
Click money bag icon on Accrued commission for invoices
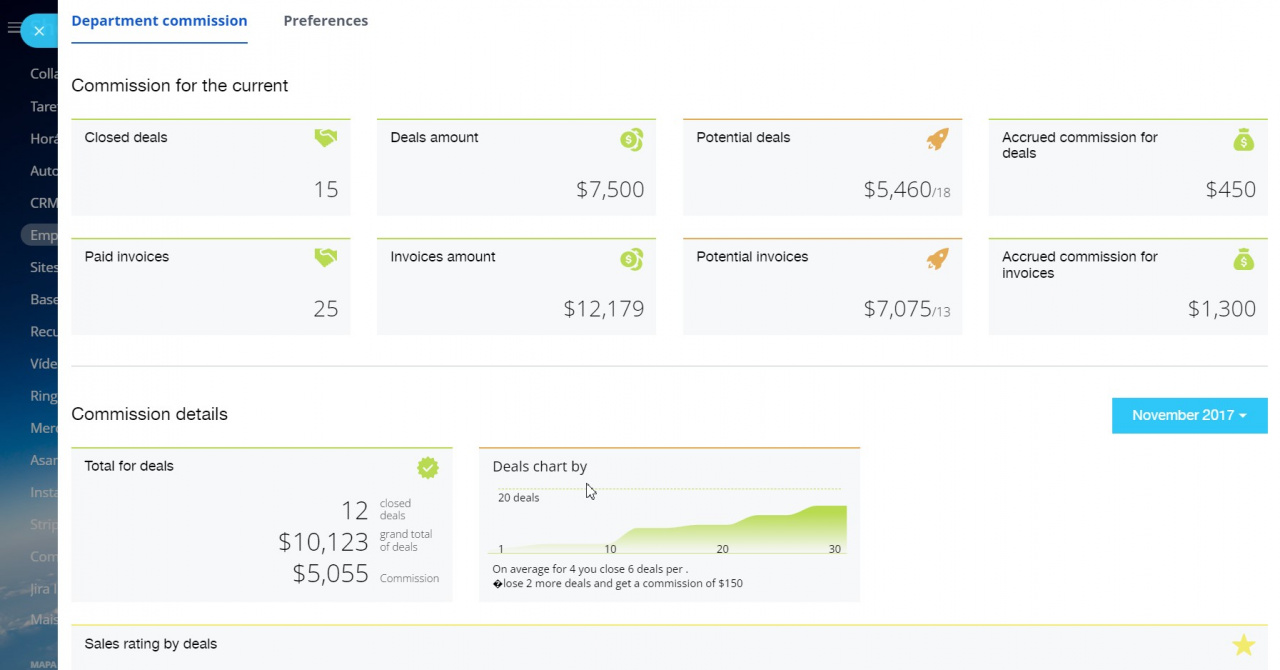[1243, 259]
